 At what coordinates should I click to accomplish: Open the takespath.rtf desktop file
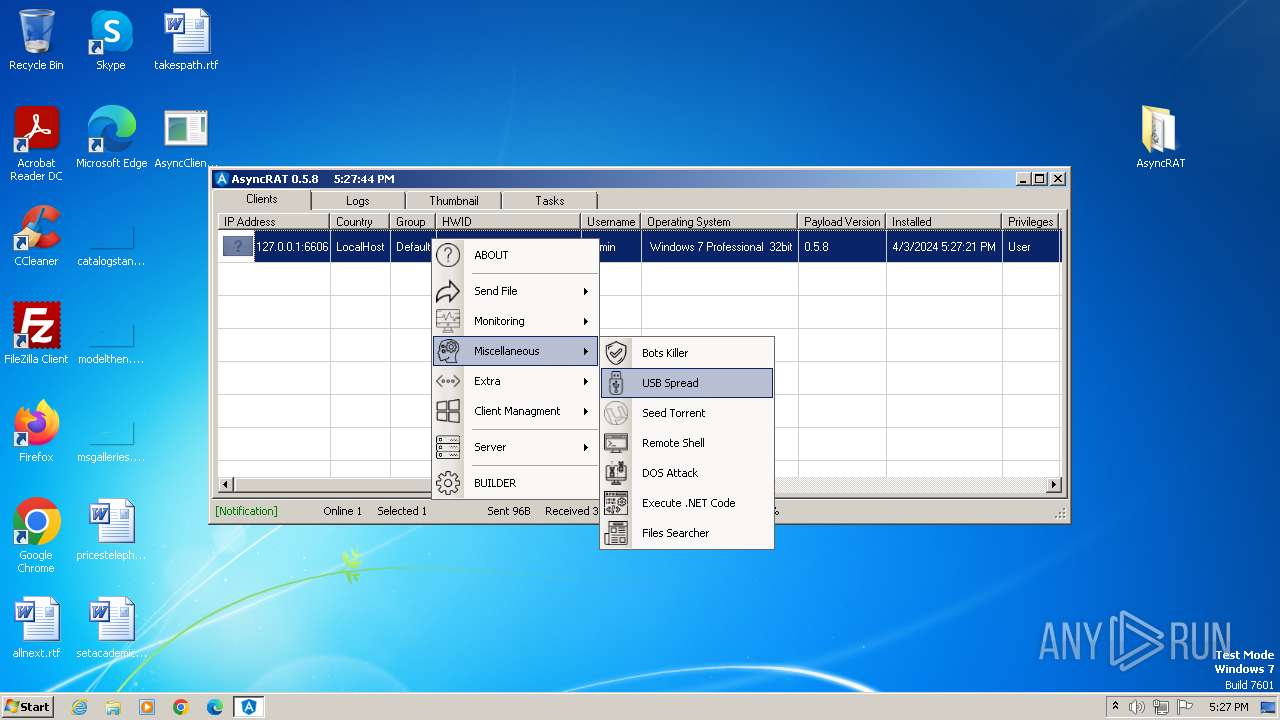click(186, 40)
